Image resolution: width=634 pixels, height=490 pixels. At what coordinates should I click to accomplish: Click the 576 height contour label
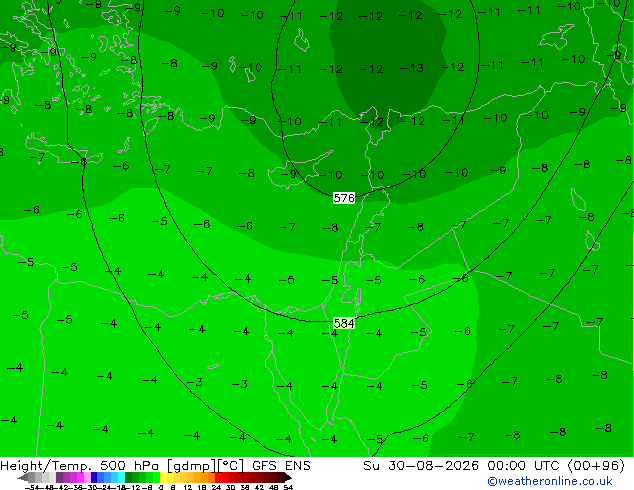tap(344, 198)
